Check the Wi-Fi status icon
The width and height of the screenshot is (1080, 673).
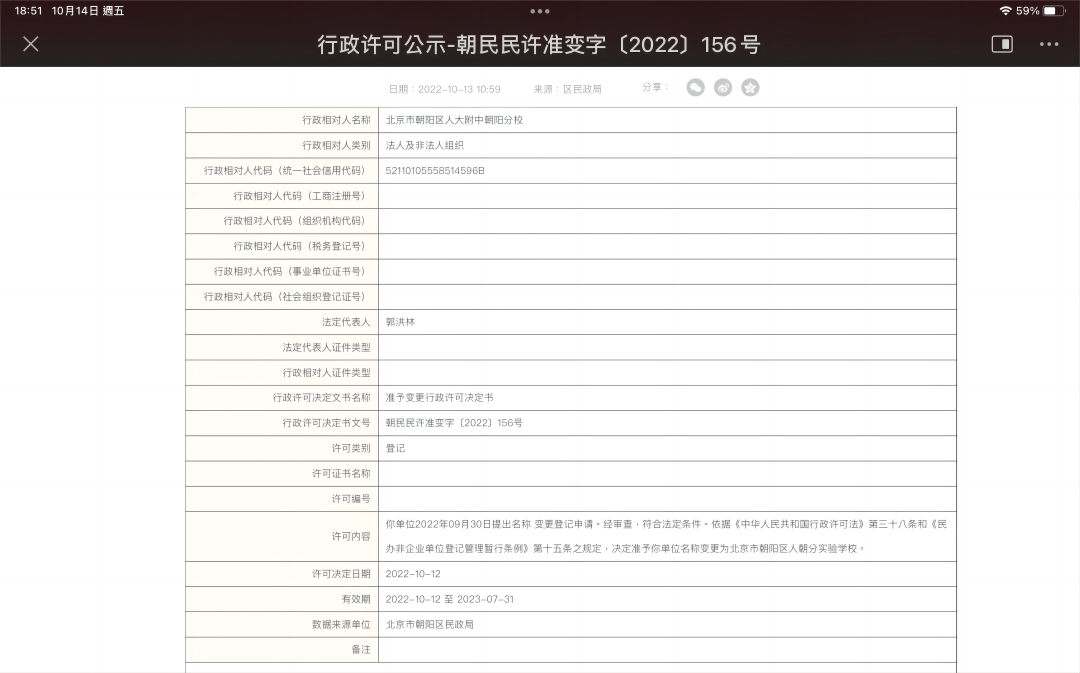[x=1005, y=10]
